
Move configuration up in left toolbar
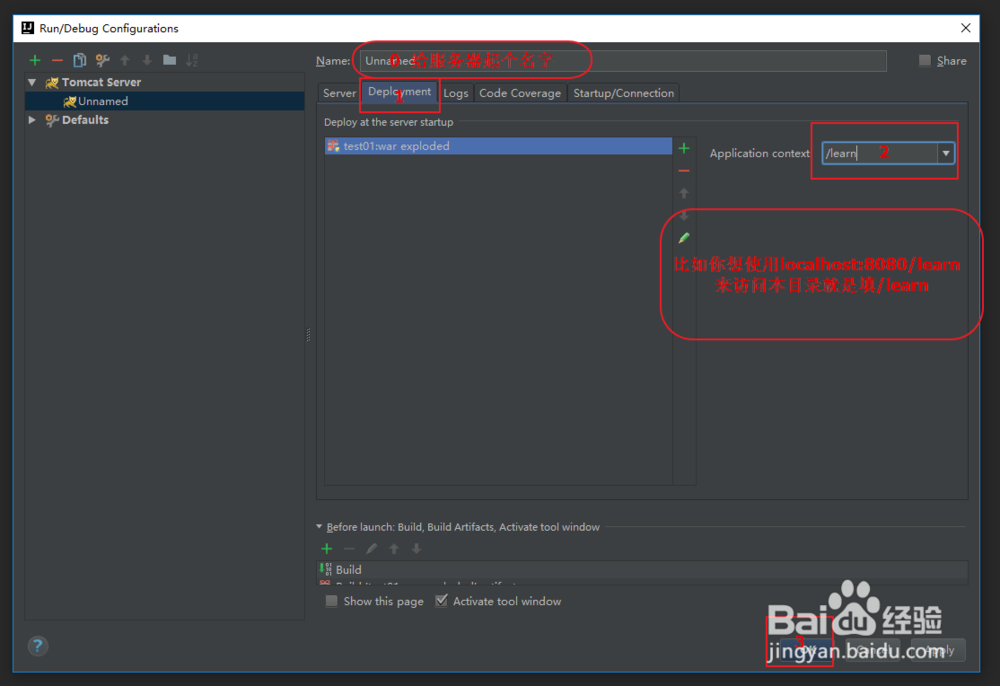coord(125,60)
